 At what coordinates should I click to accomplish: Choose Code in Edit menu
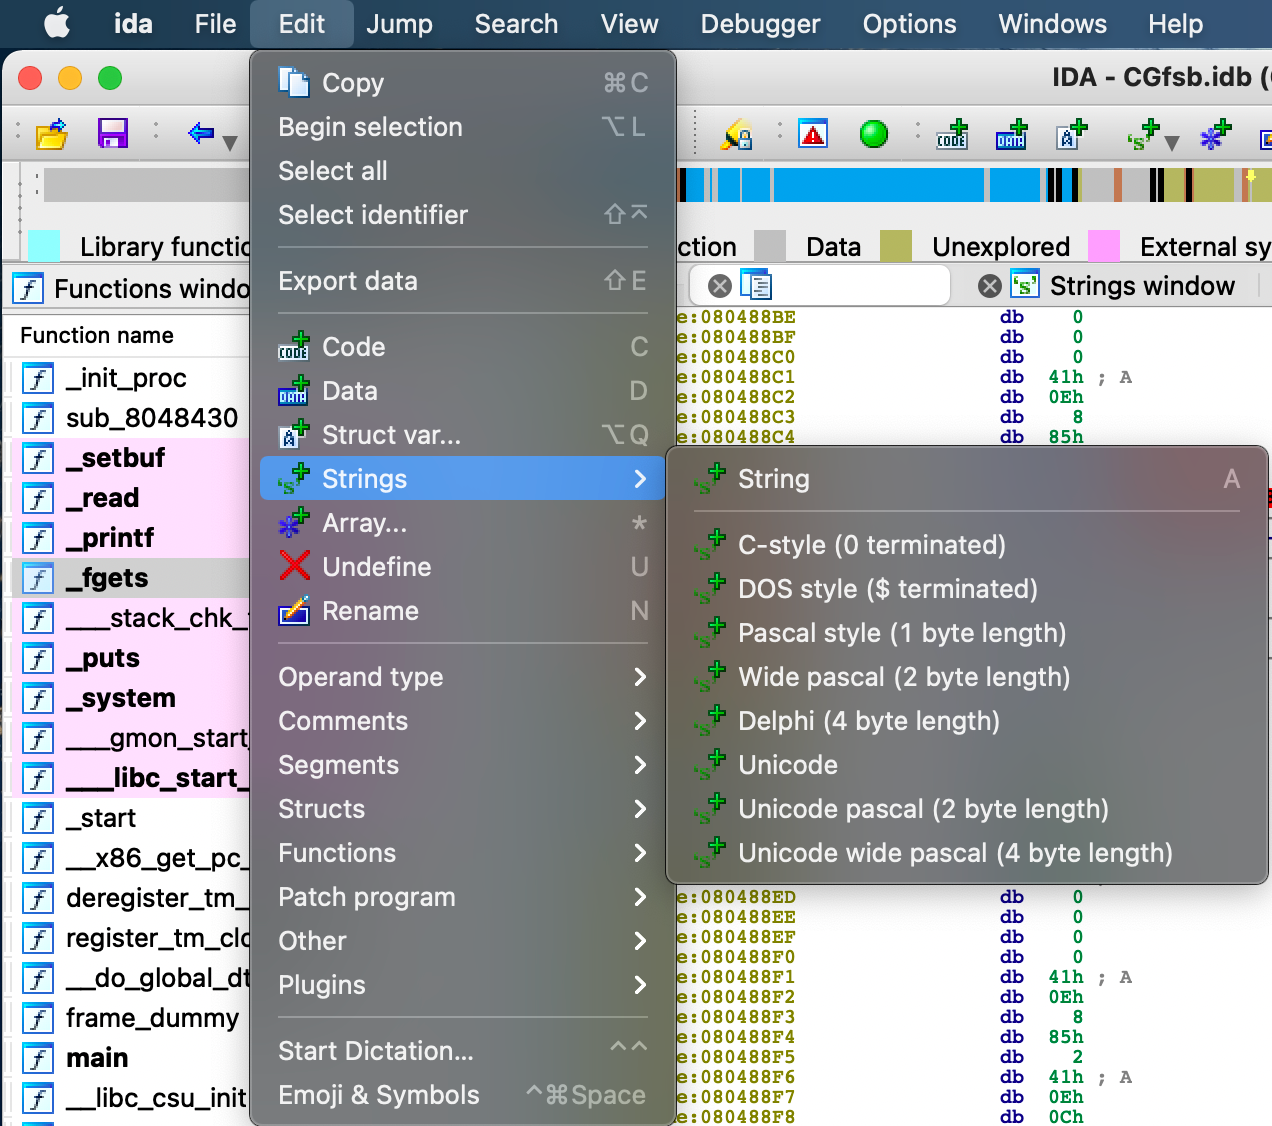(x=463, y=347)
